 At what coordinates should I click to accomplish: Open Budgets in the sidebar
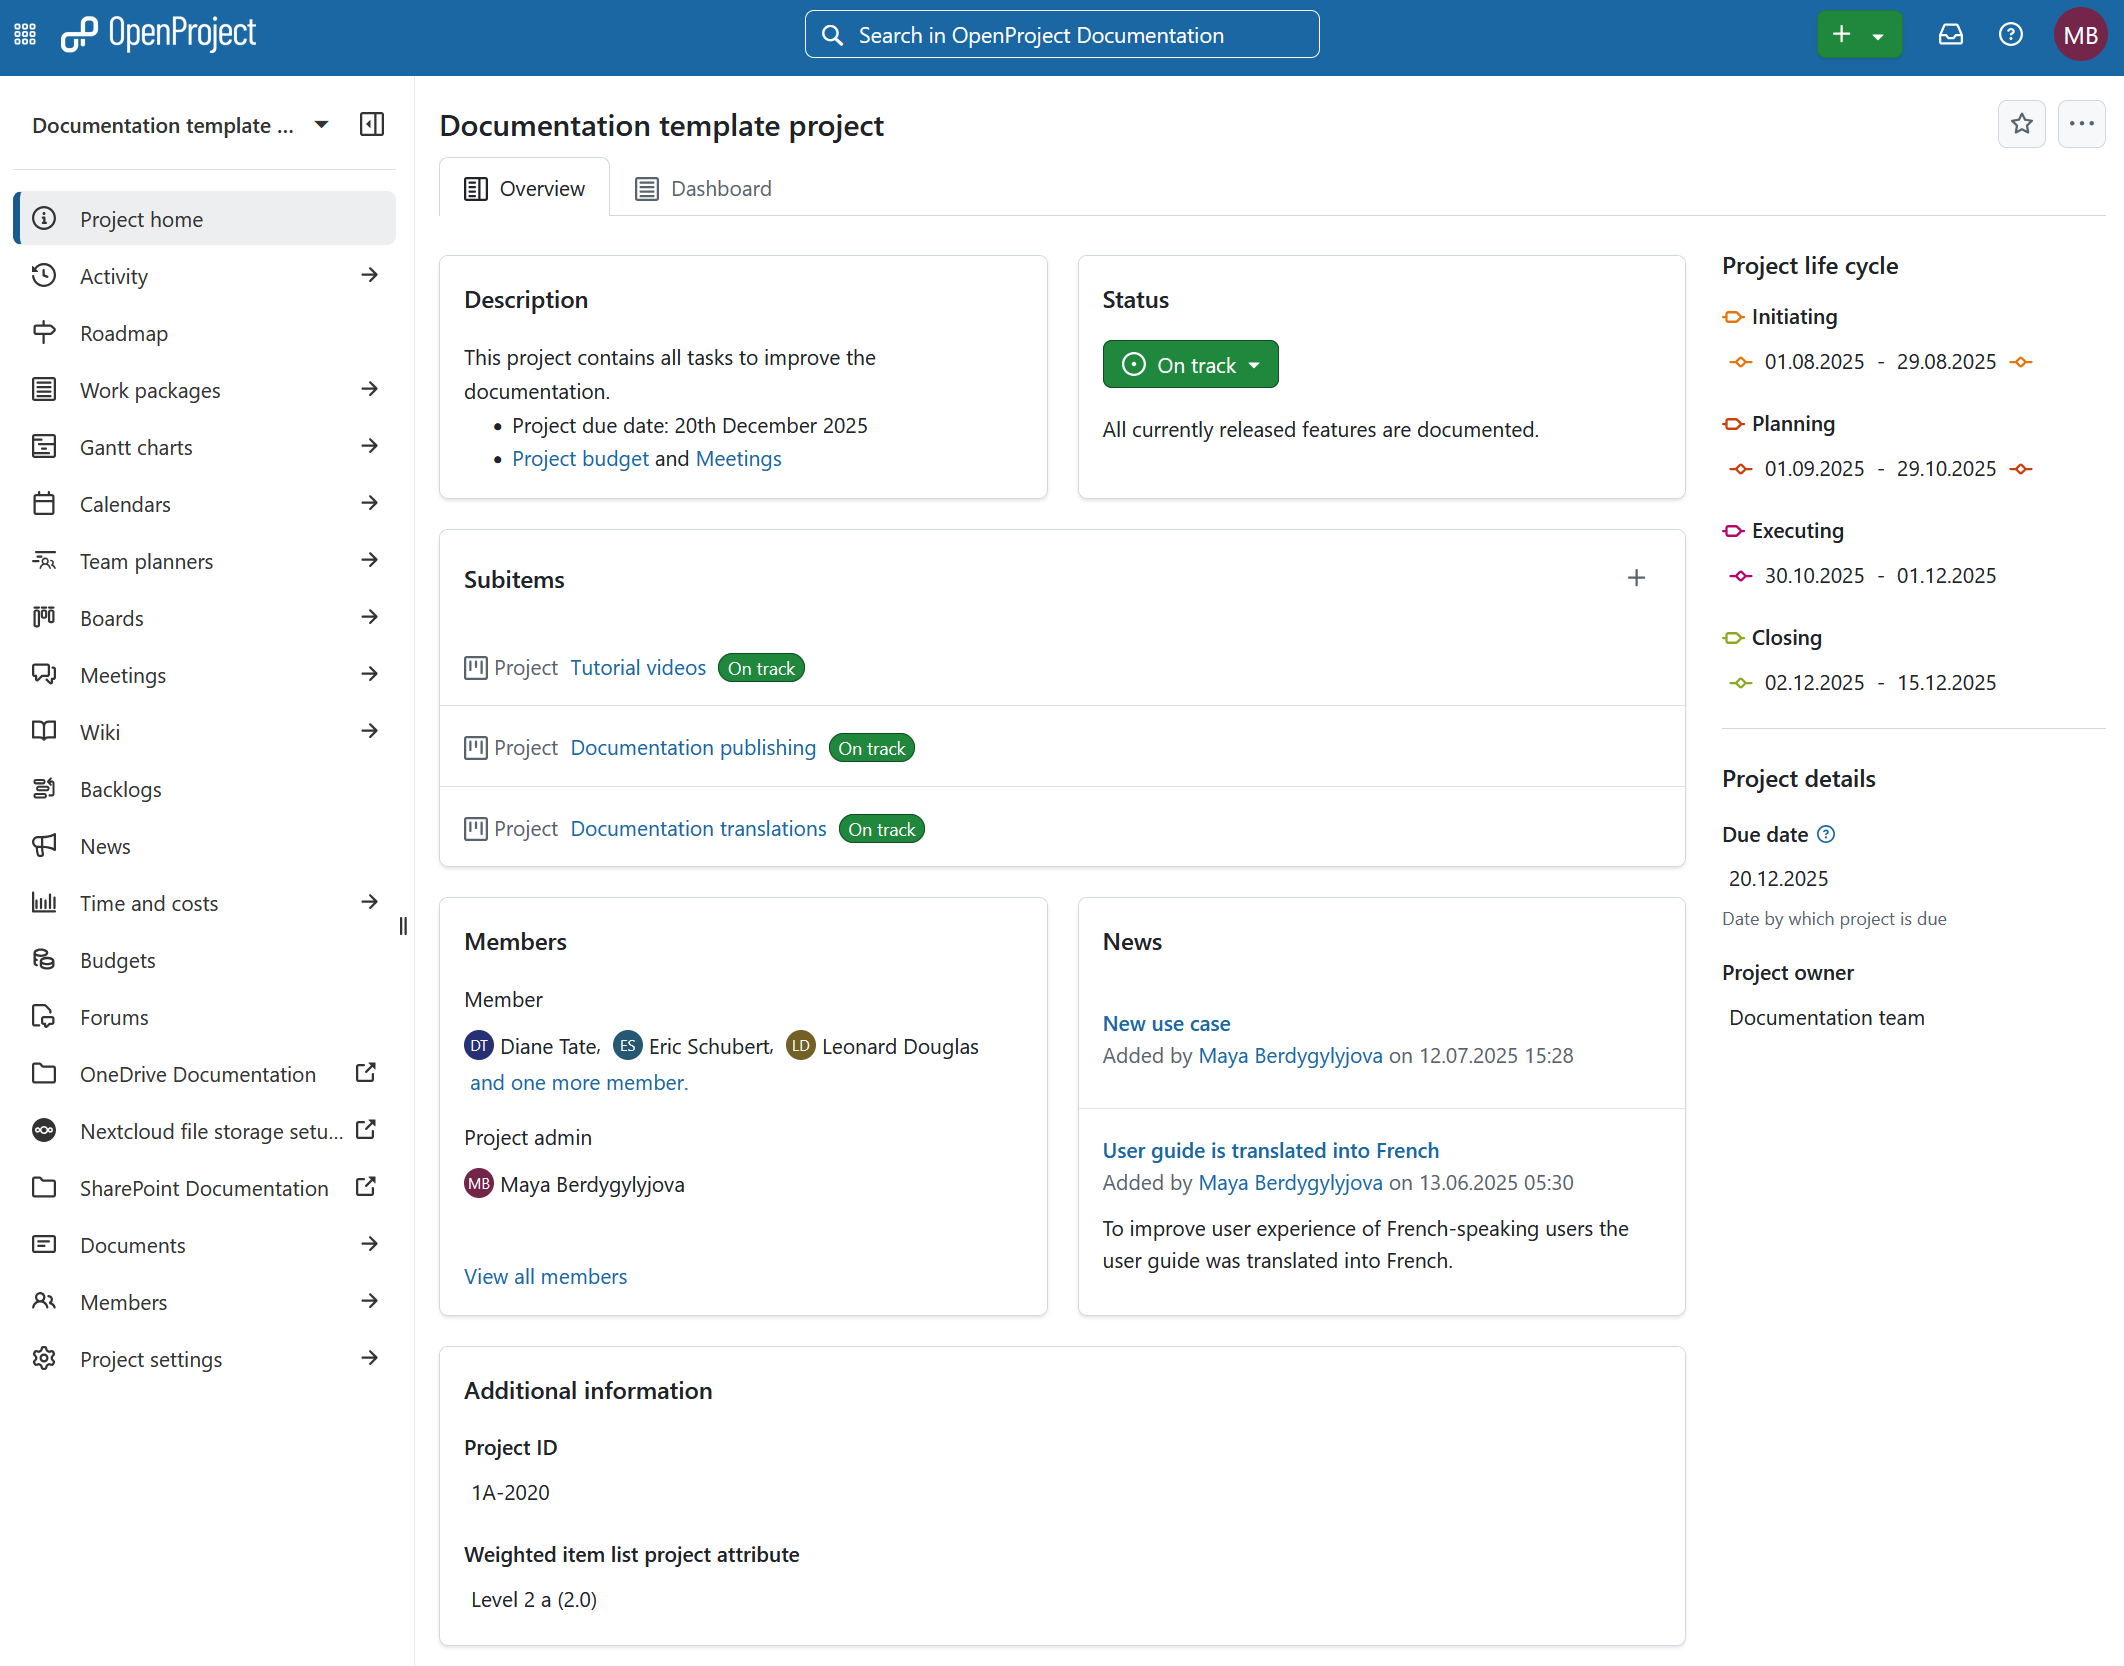point(118,960)
